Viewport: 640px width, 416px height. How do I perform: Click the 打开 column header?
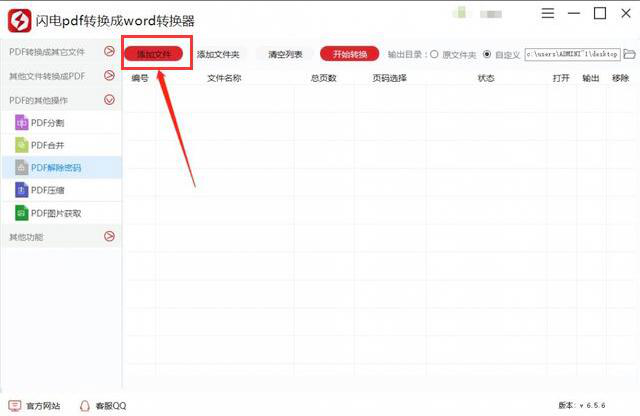click(561, 78)
